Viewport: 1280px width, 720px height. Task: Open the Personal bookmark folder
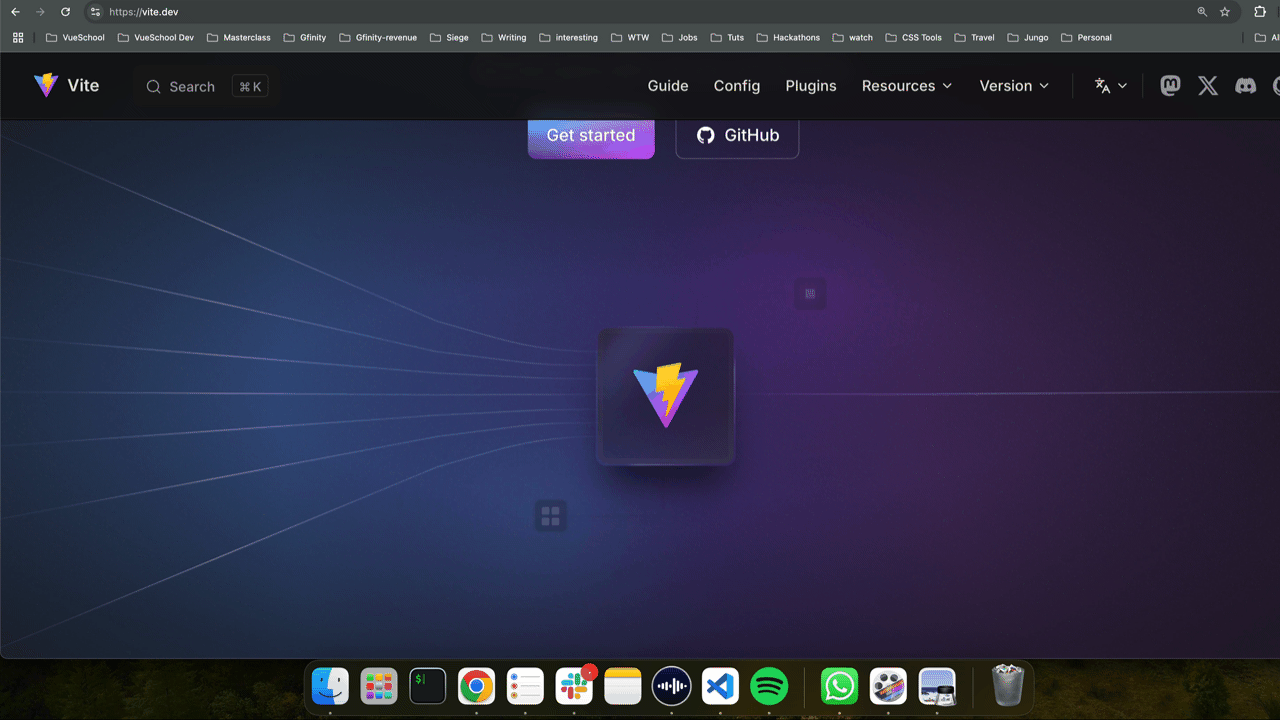1086,38
